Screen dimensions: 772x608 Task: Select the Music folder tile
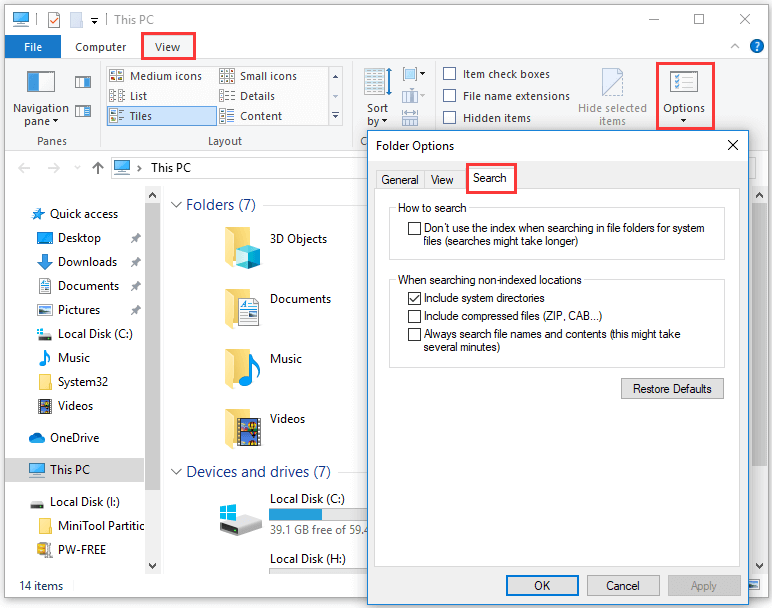click(263, 368)
